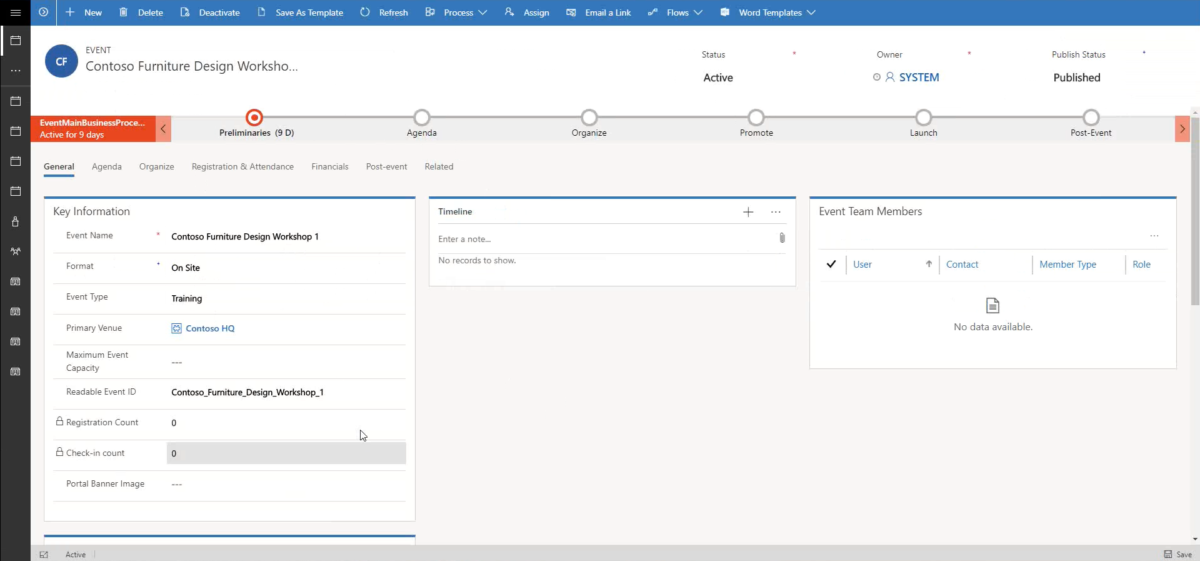Assign the record to another user

(527, 12)
